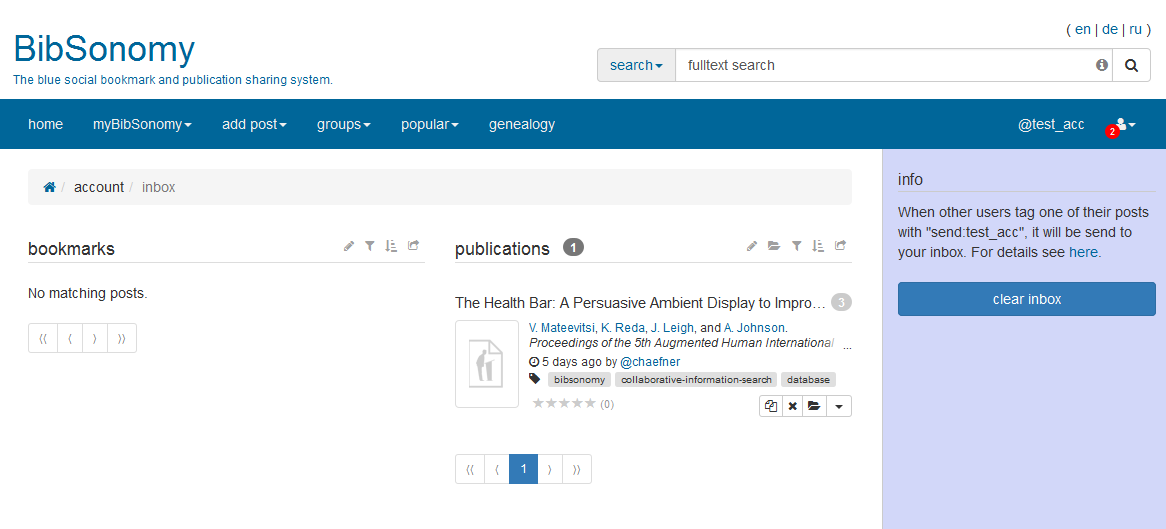Open author J. Leigh link
The width and height of the screenshot is (1166, 529).
click(672, 327)
